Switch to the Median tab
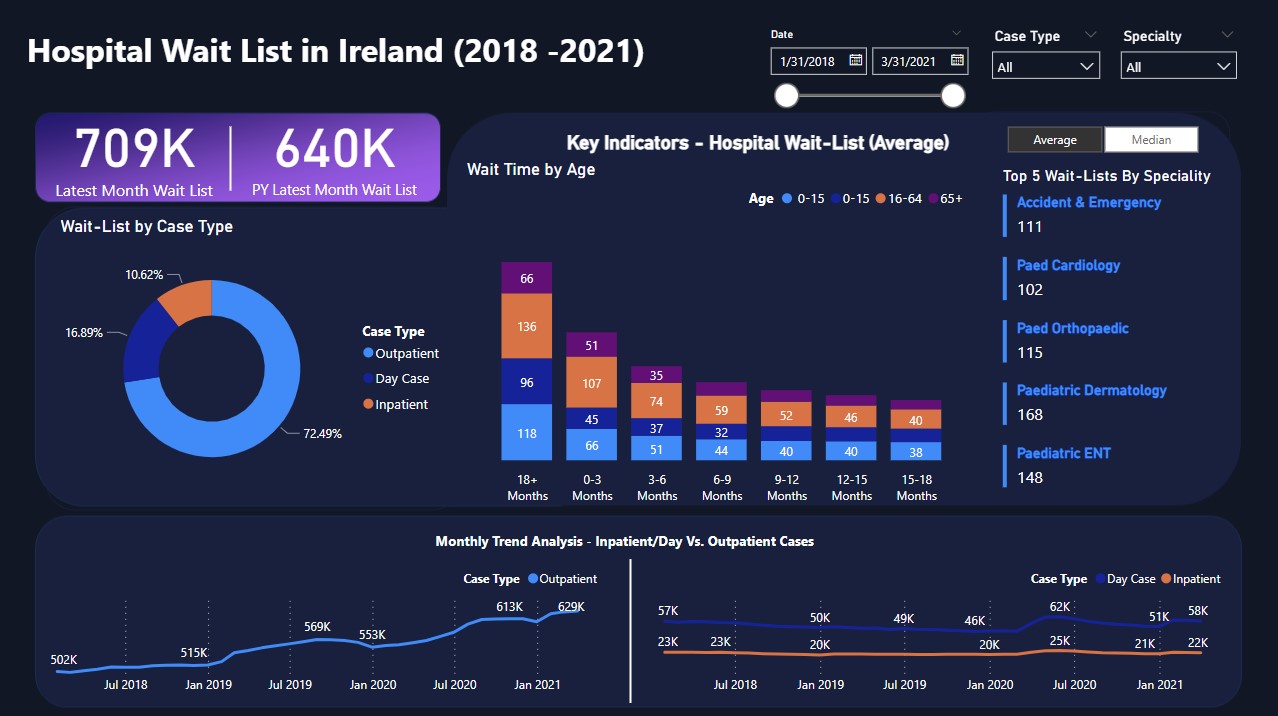This screenshot has height=716, width=1278. [x=1151, y=140]
